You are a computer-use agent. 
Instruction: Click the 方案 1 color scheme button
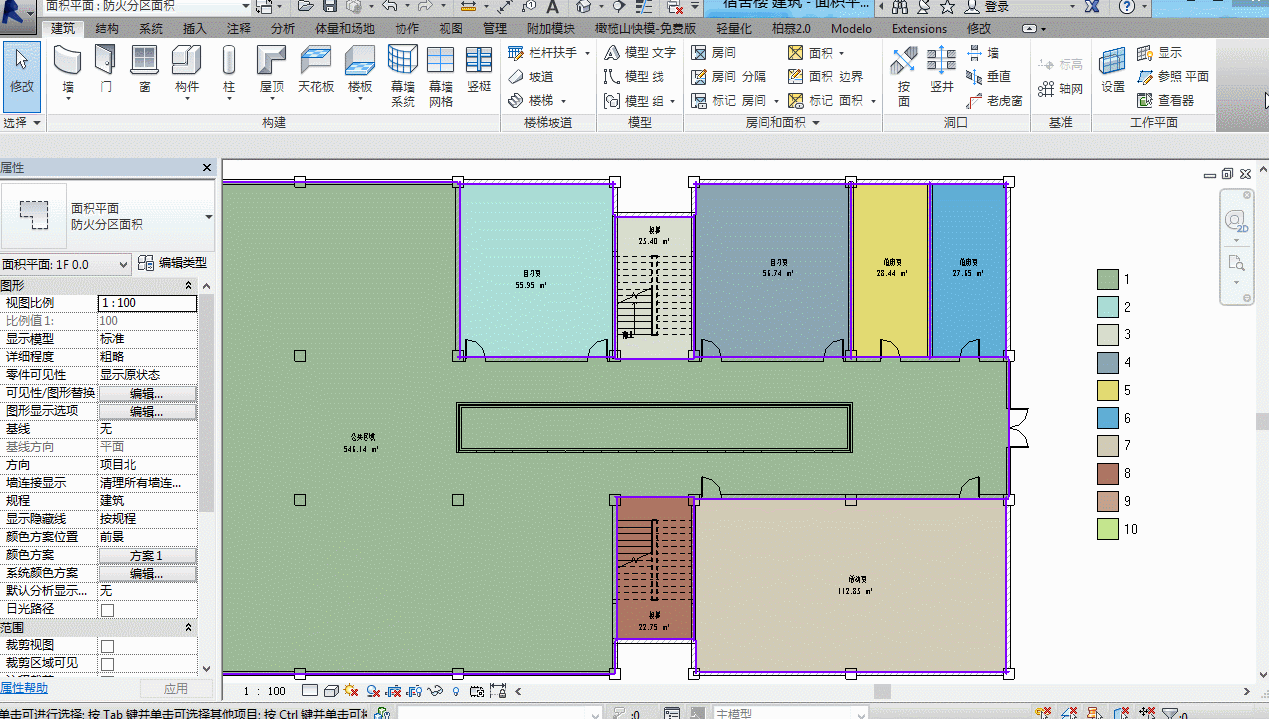coord(147,555)
